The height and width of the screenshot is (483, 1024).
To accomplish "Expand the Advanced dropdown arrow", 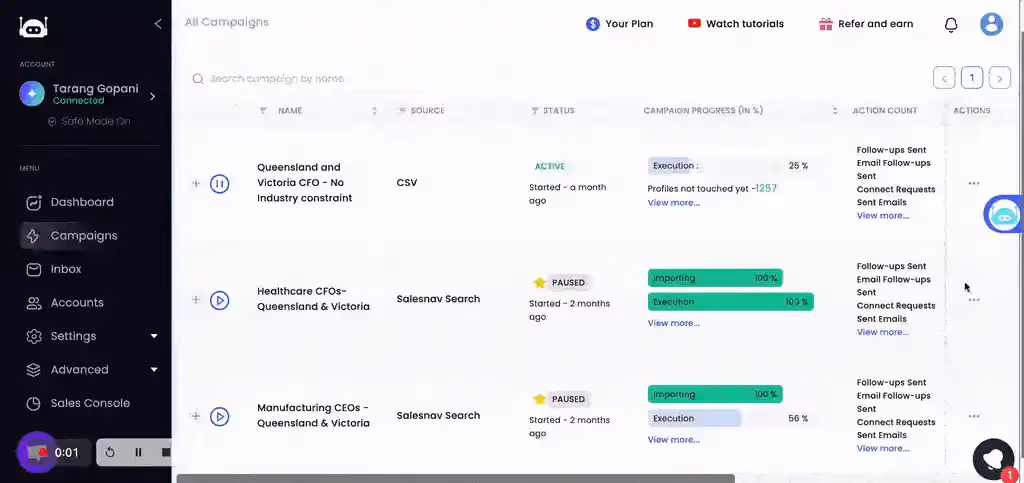I will pos(154,369).
